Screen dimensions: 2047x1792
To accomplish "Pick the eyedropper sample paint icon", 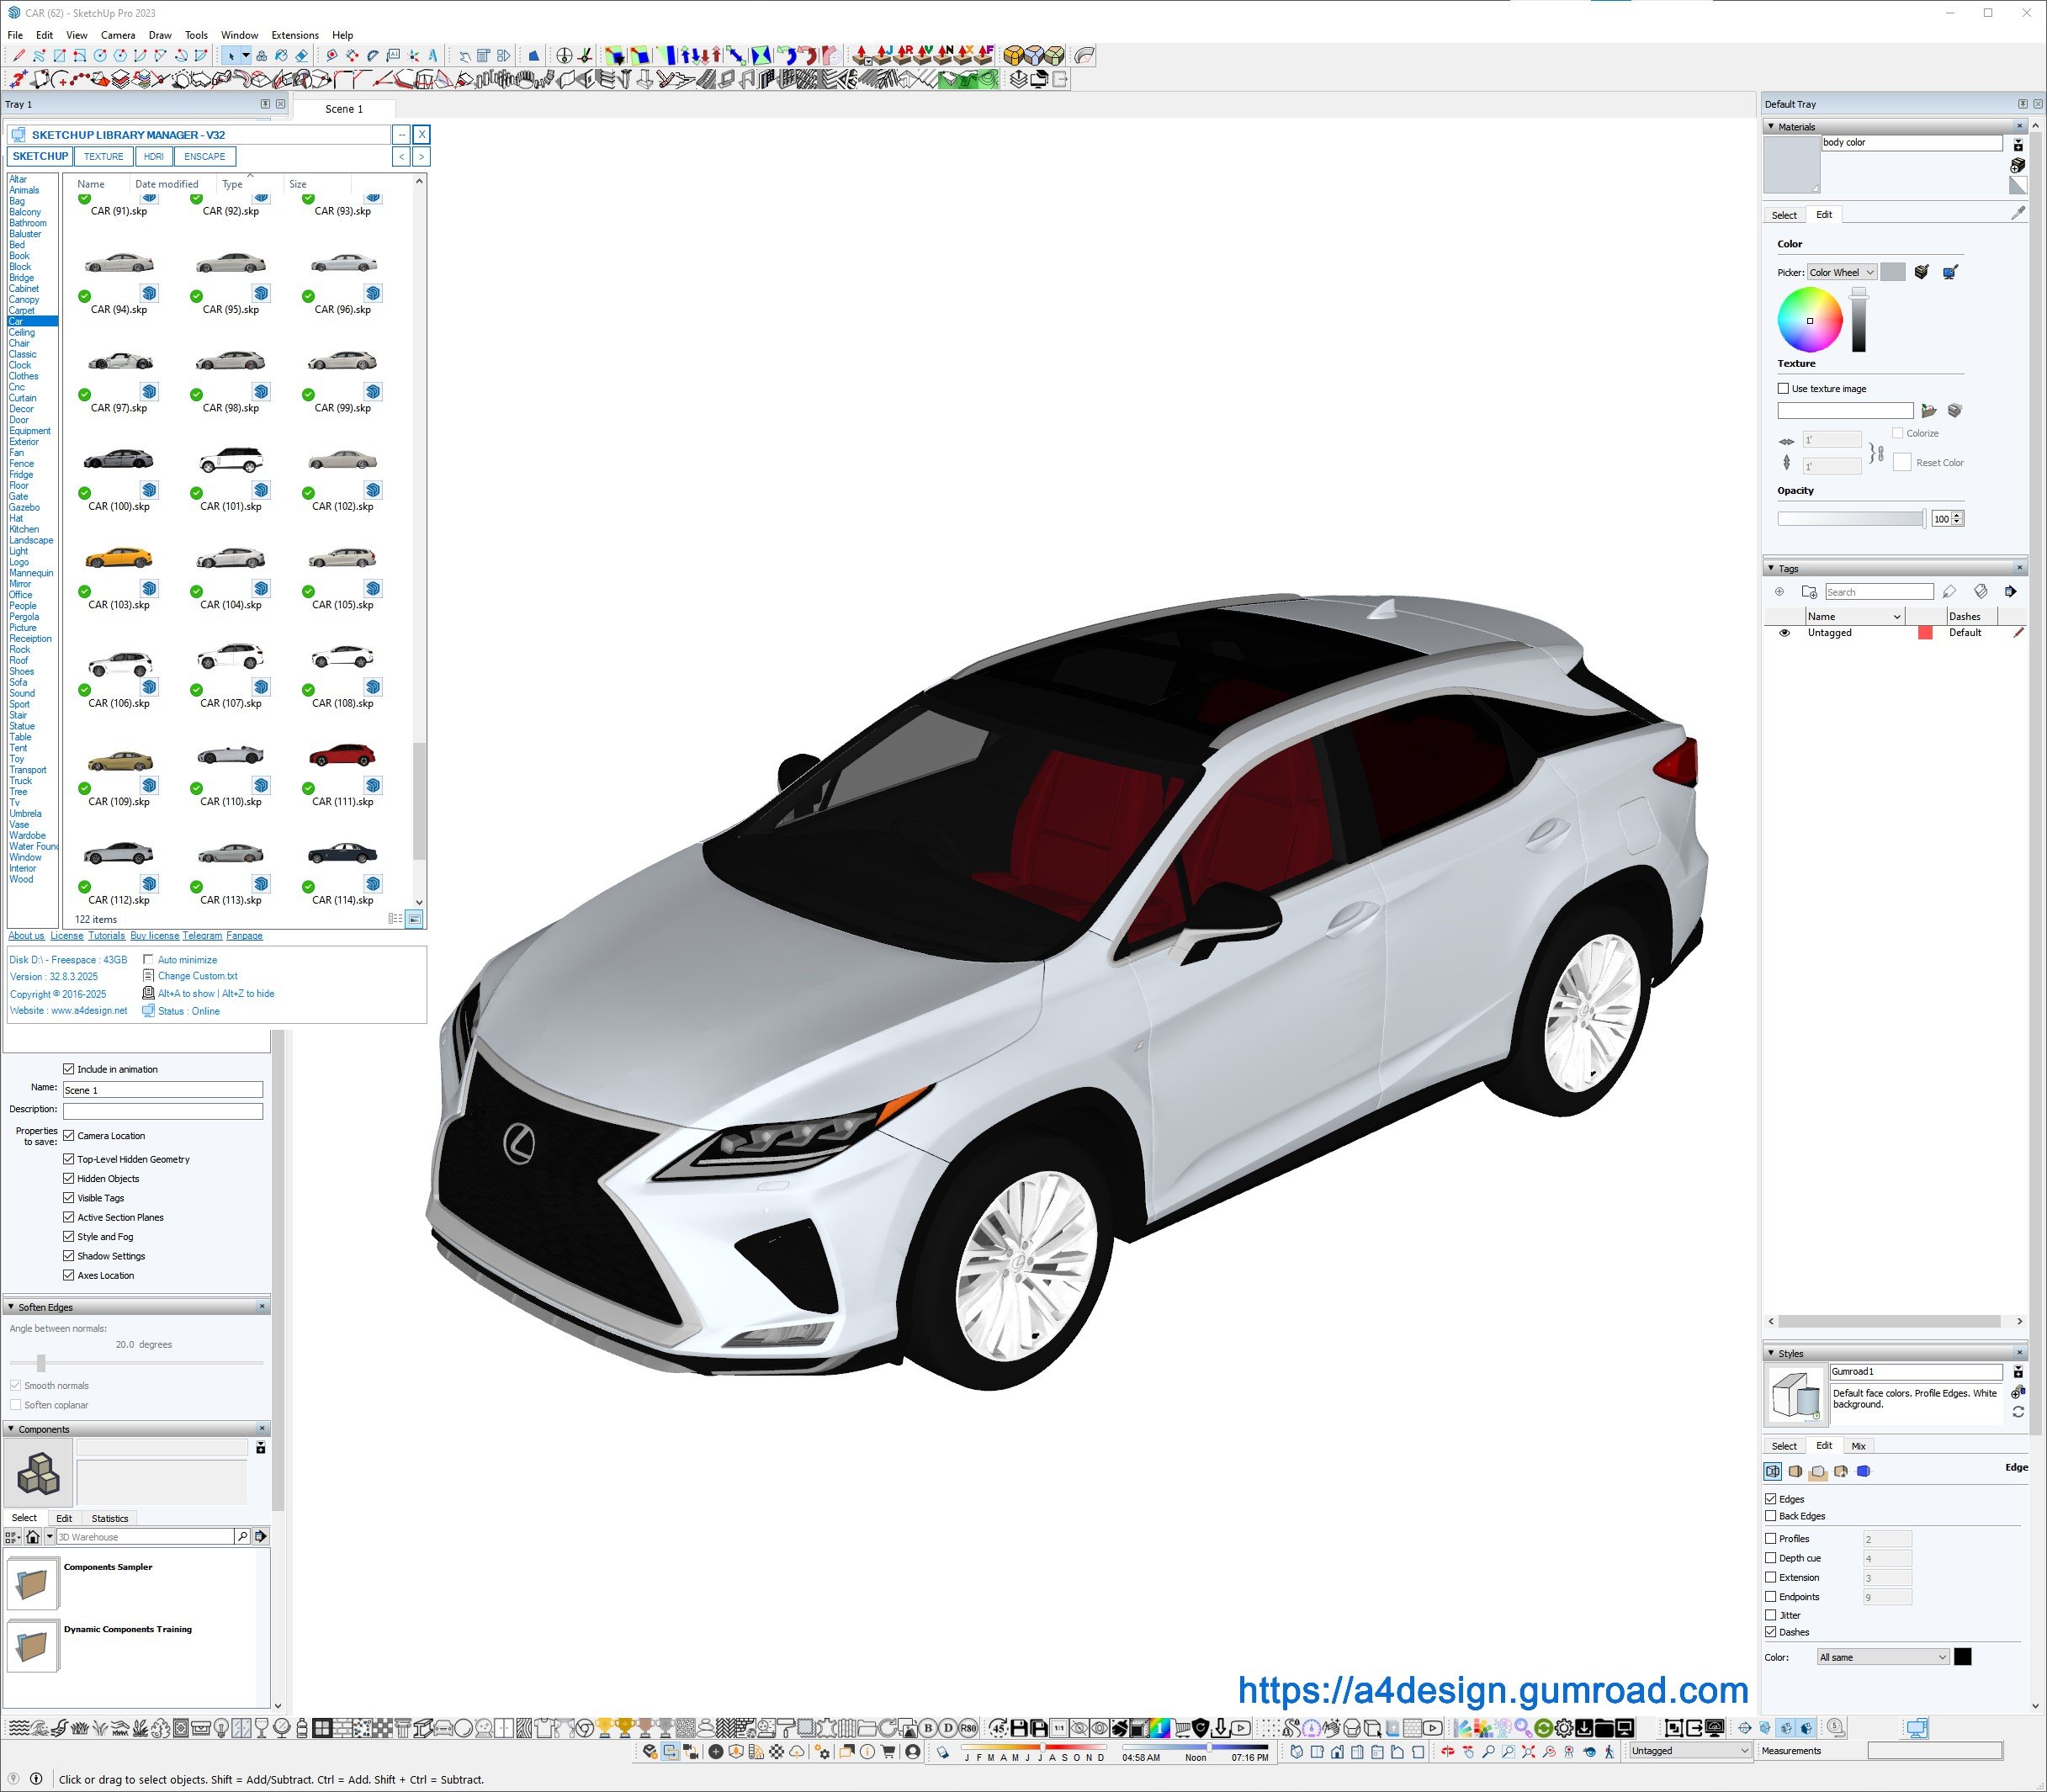I will coord(2017,213).
